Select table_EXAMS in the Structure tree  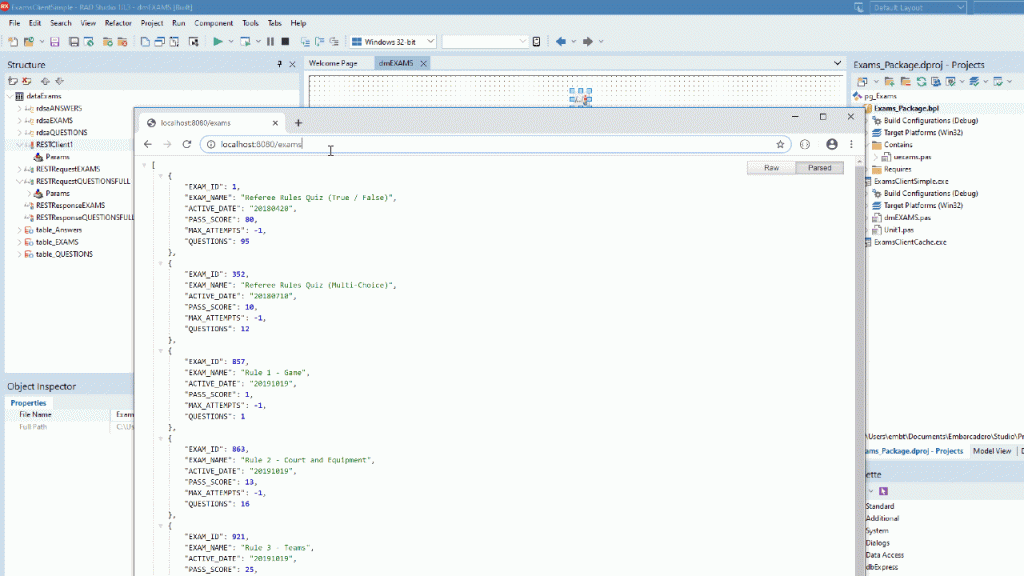click(57, 242)
